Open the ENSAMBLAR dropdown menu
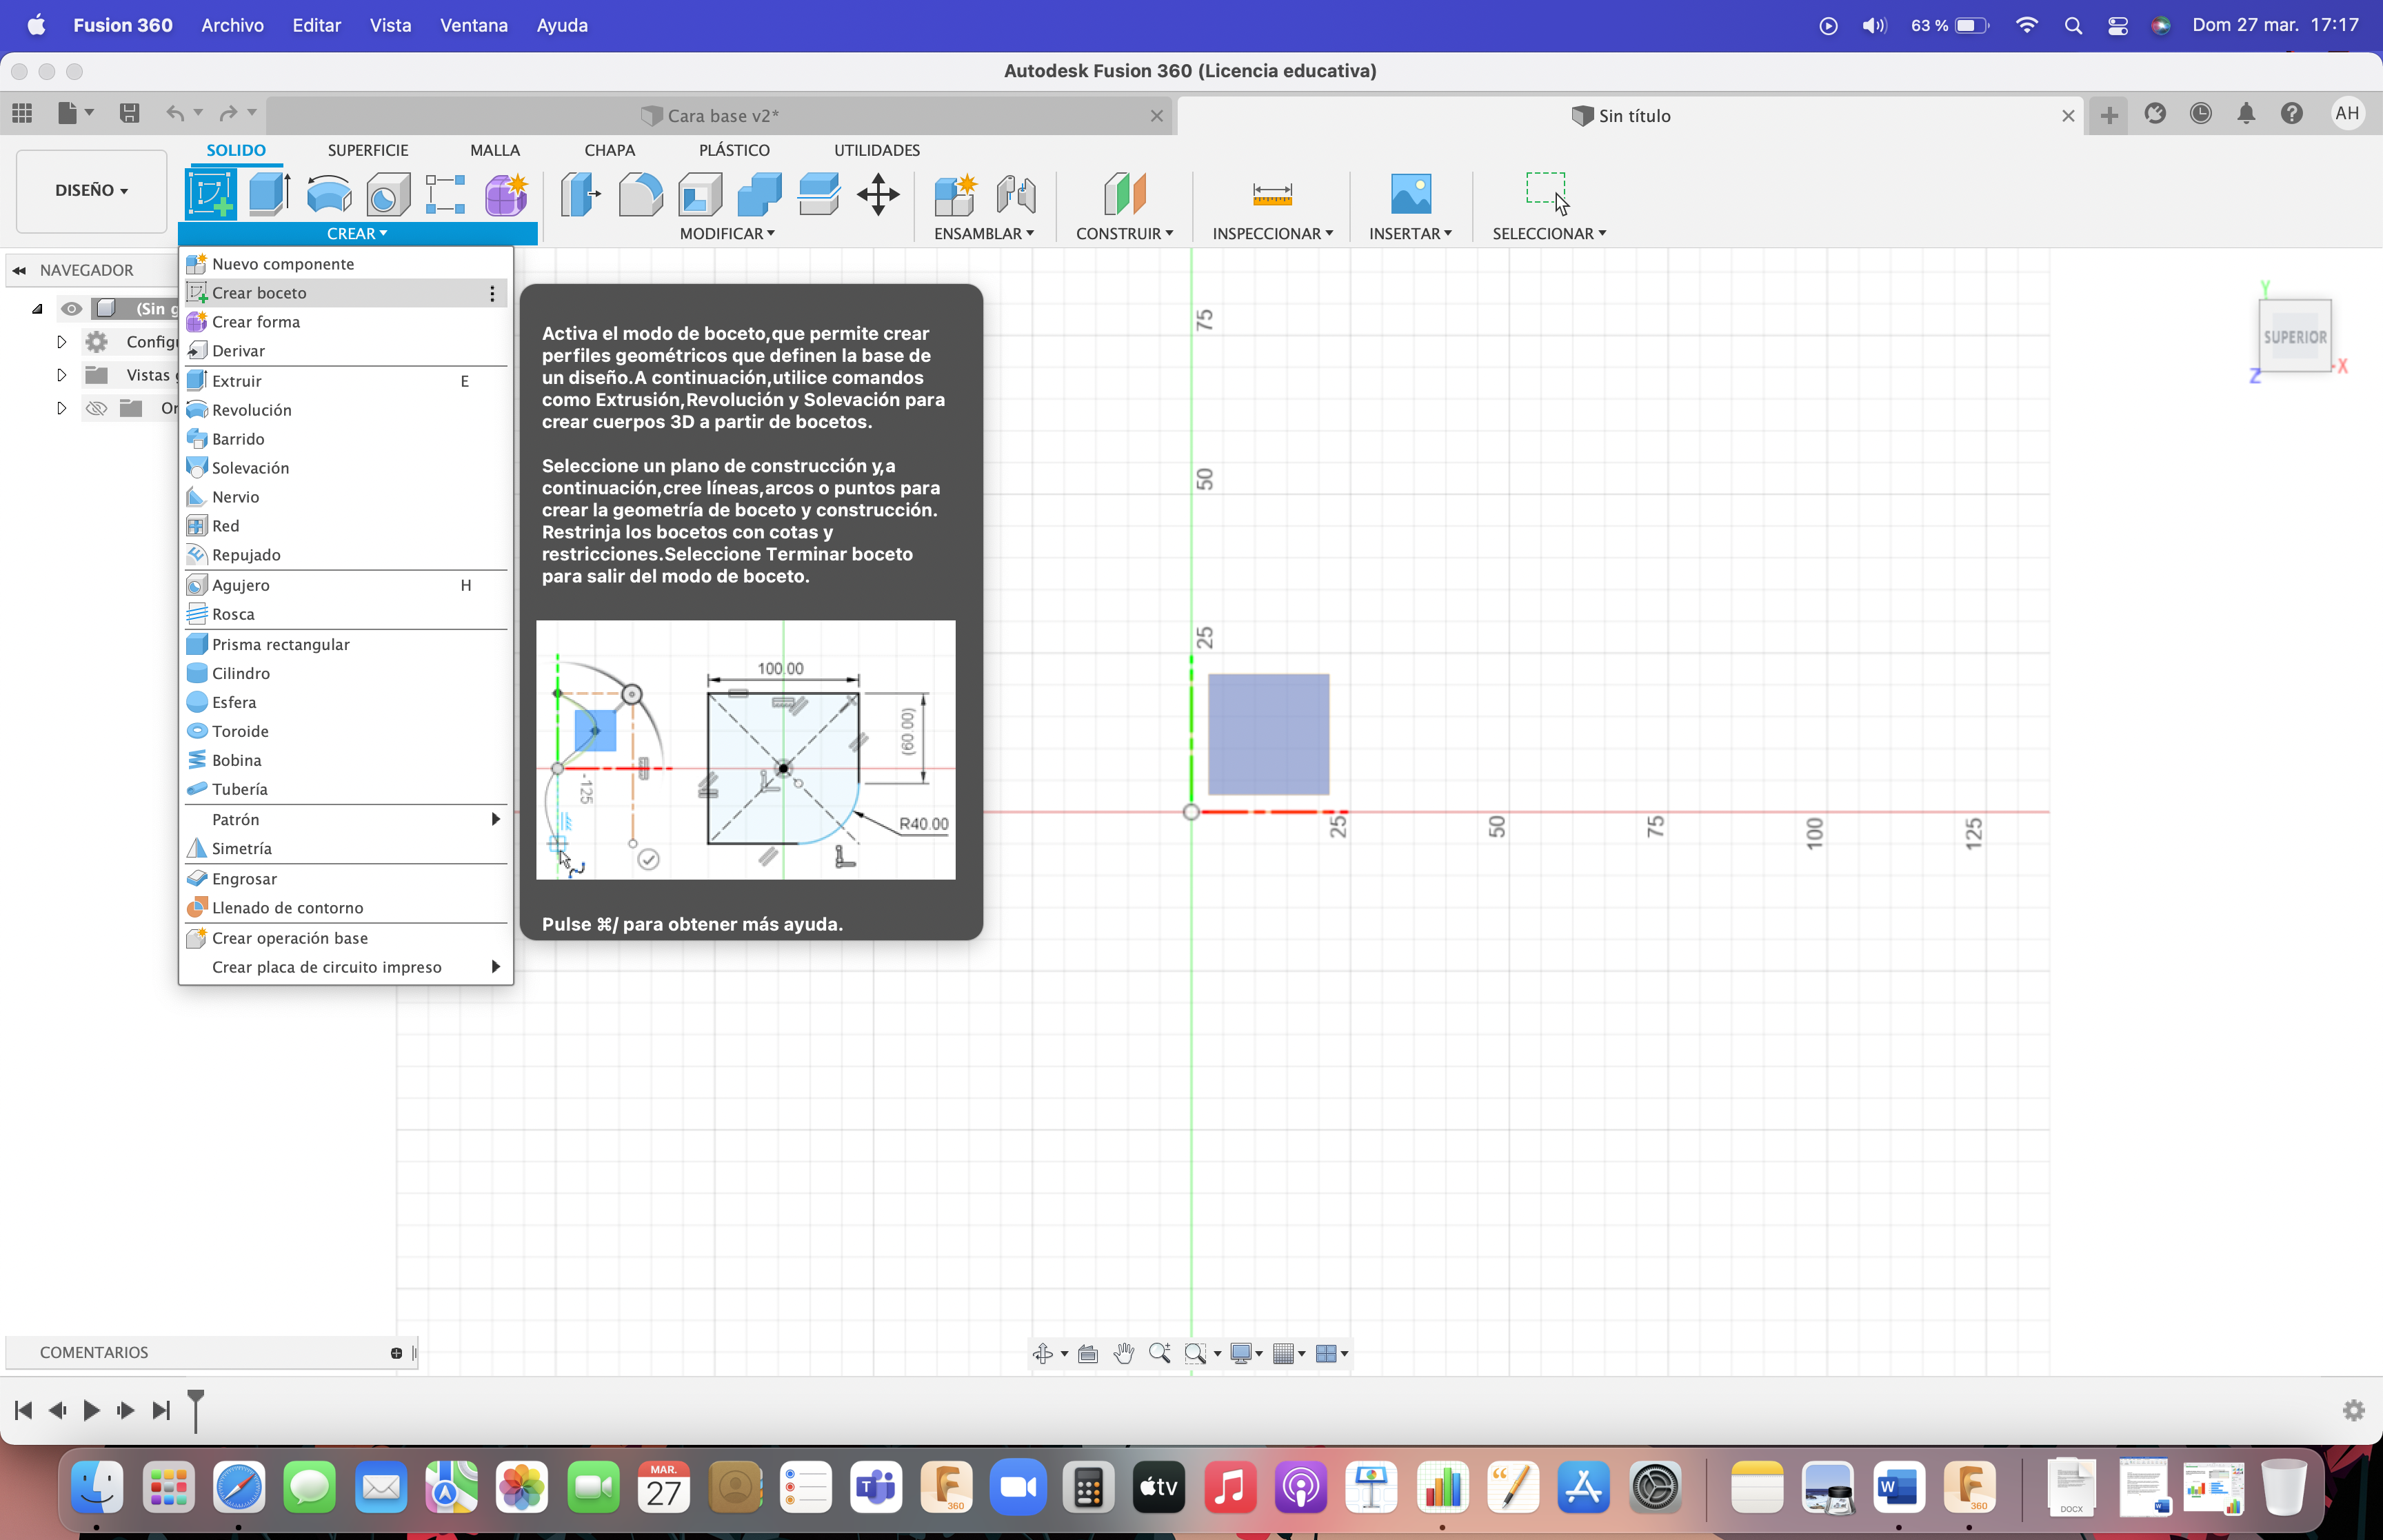This screenshot has width=2383, height=1540. pos(984,233)
